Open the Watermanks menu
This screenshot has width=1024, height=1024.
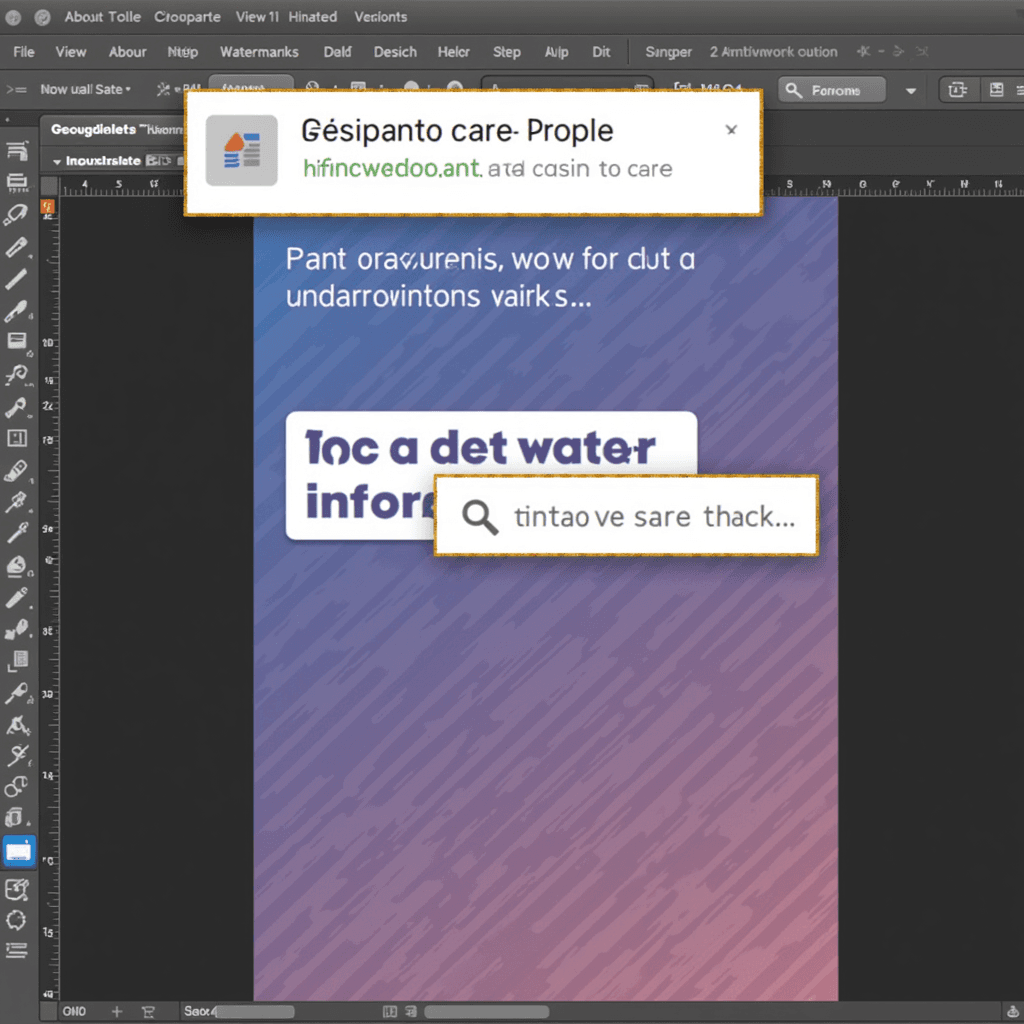tap(258, 52)
